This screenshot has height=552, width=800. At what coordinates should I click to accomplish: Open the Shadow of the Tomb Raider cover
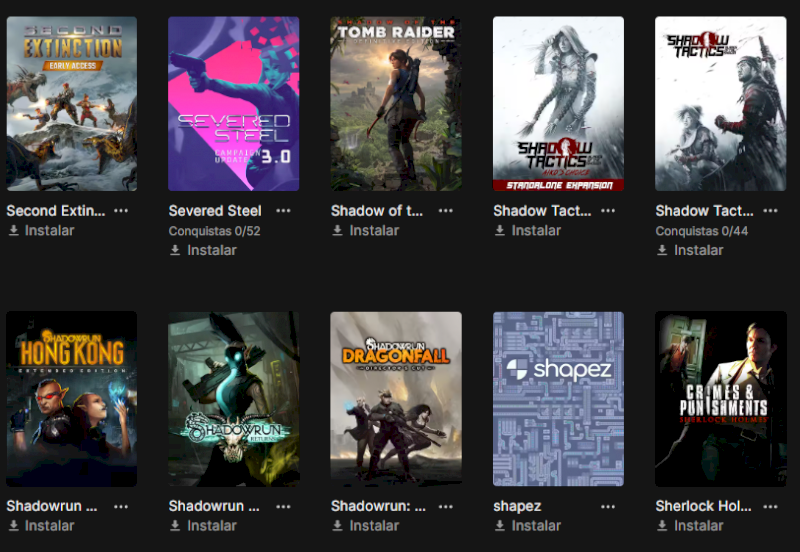[396, 104]
